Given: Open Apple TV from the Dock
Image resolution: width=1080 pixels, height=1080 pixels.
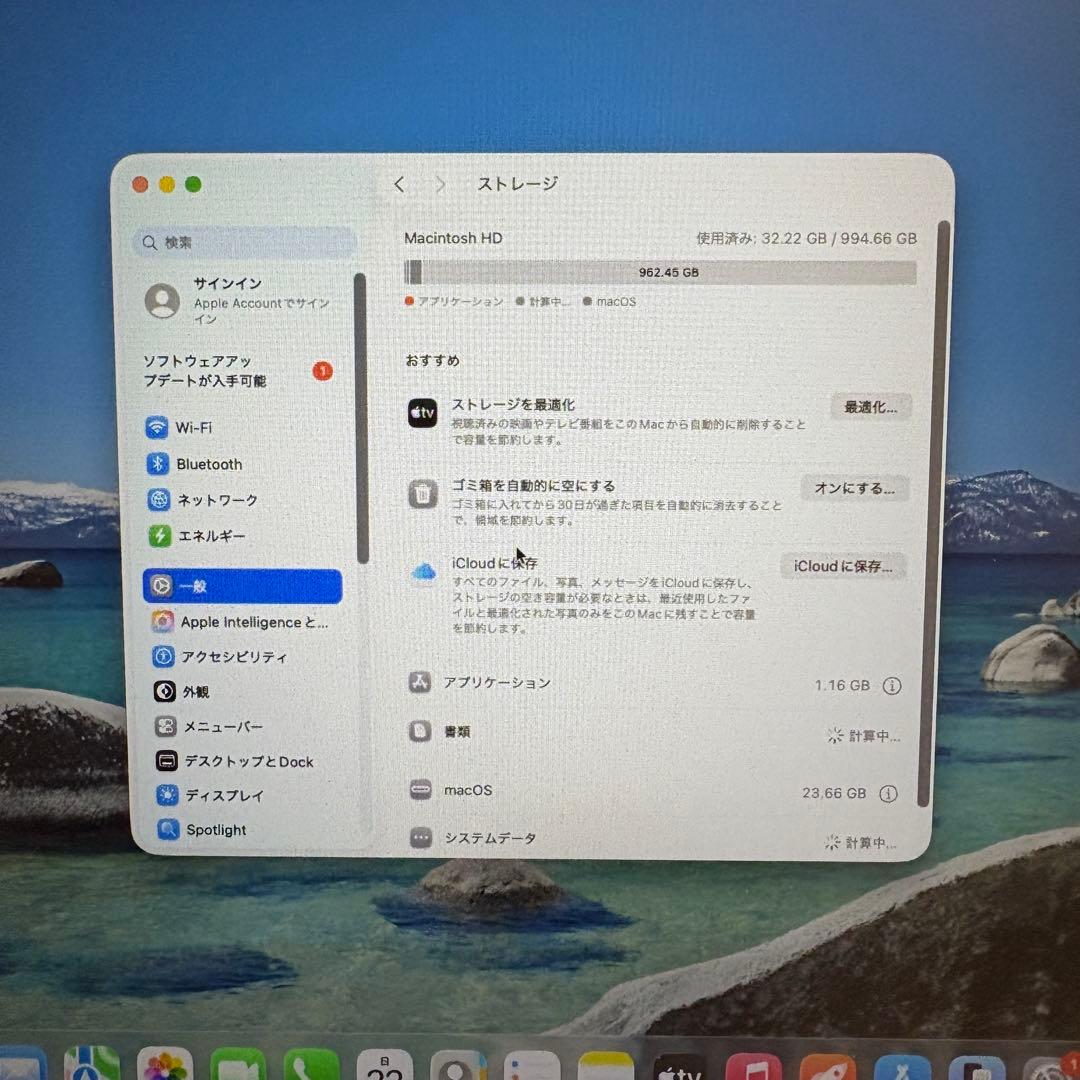Looking at the screenshot, I should coord(679,1066).
